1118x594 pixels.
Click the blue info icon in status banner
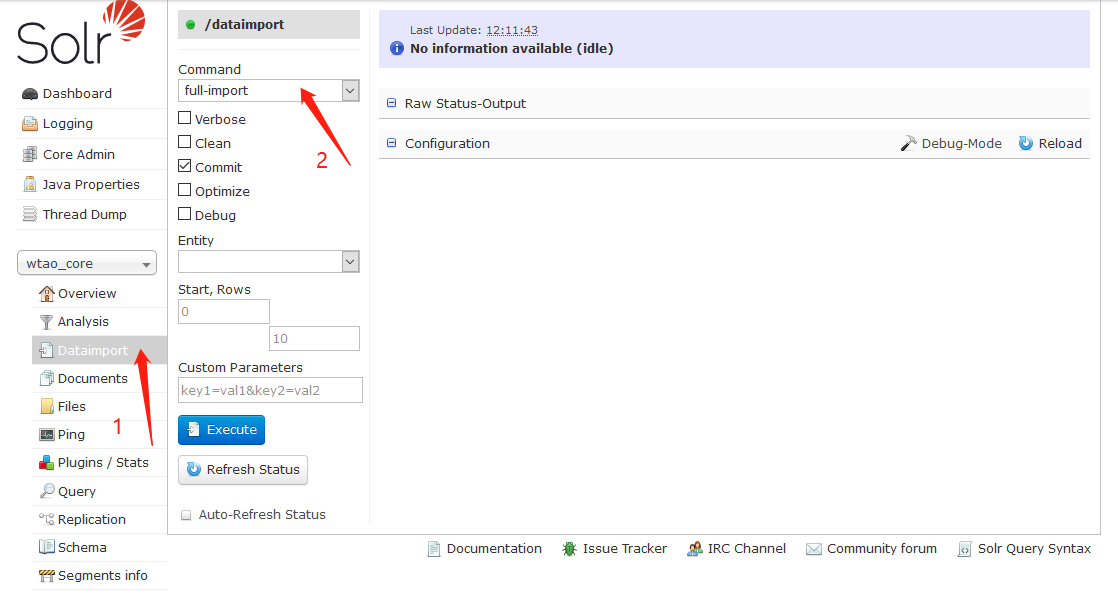(396, 48)
